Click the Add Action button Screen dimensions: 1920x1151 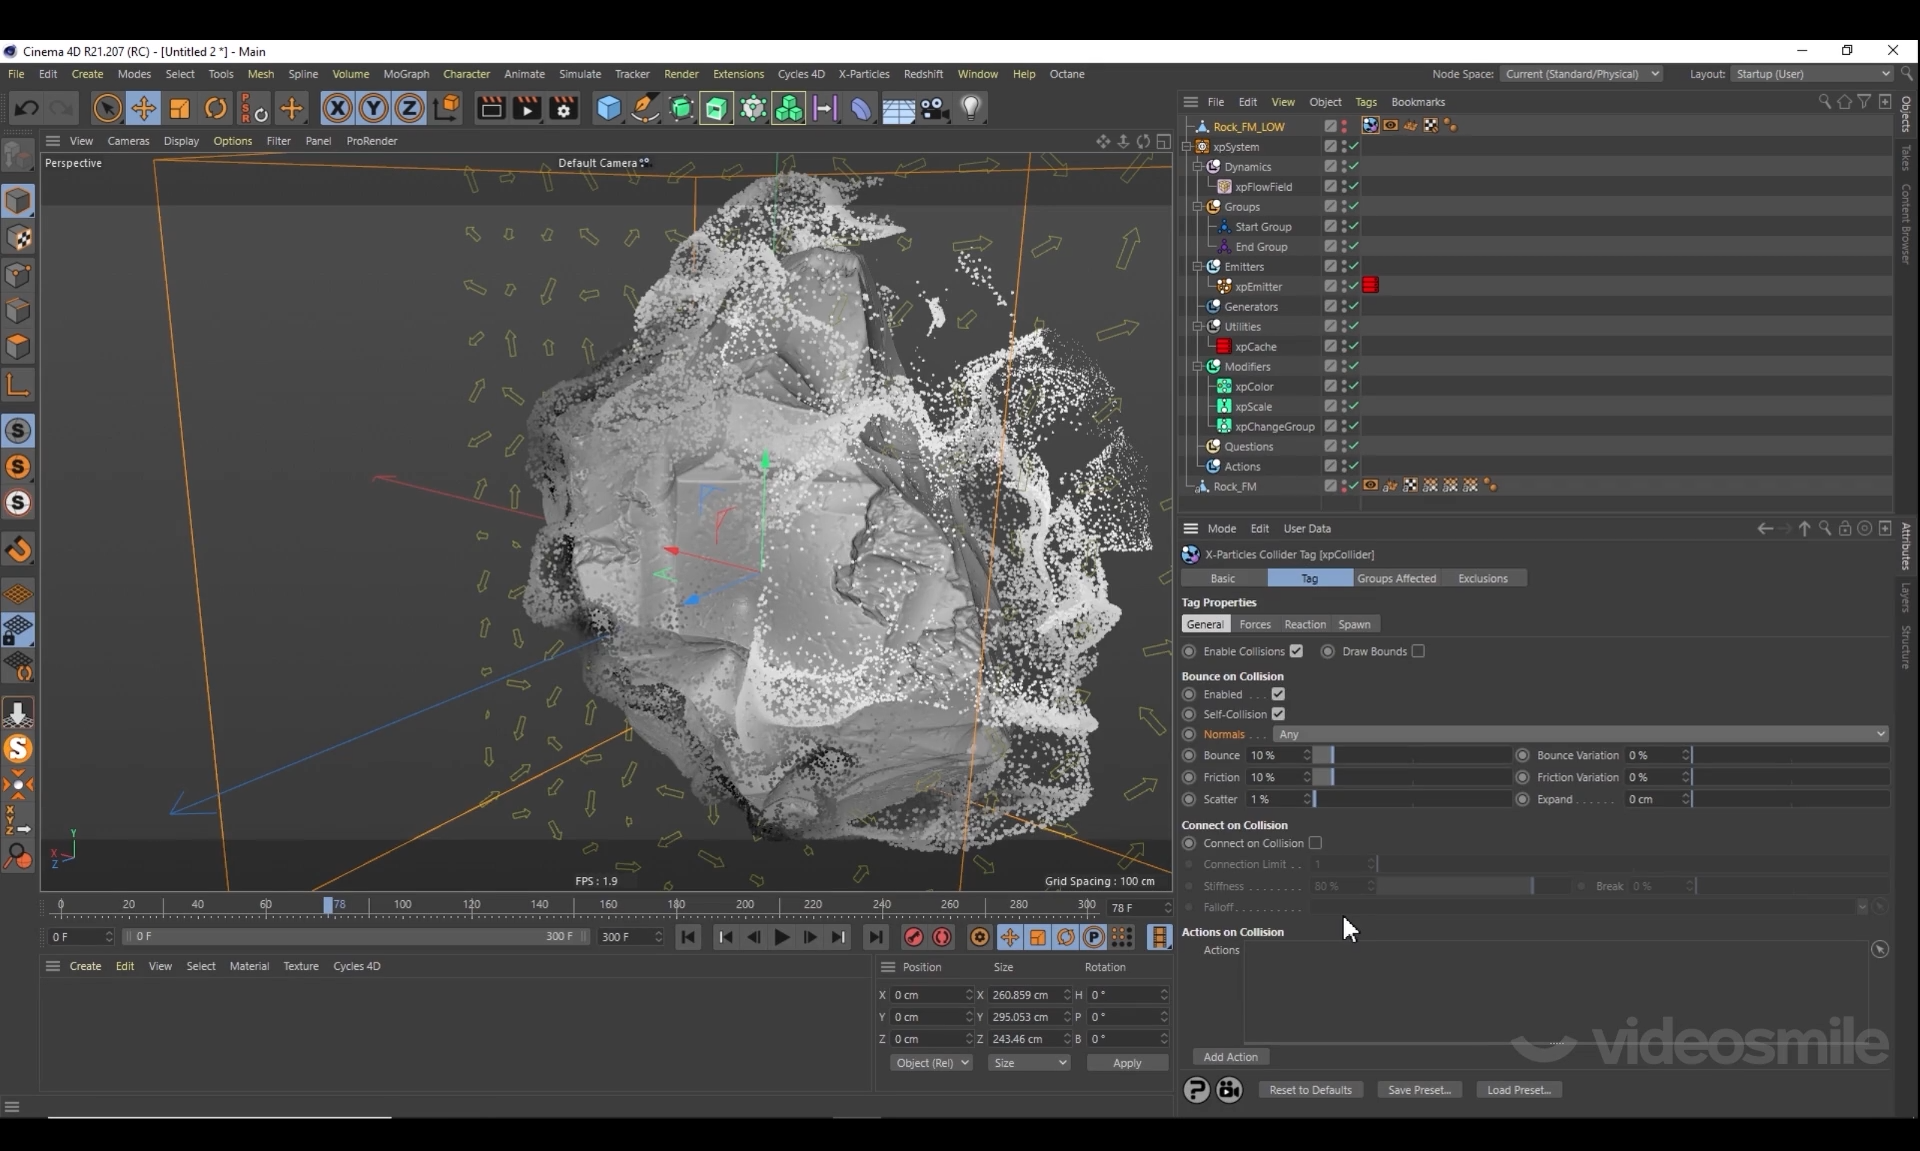tap(1230, 1057)
